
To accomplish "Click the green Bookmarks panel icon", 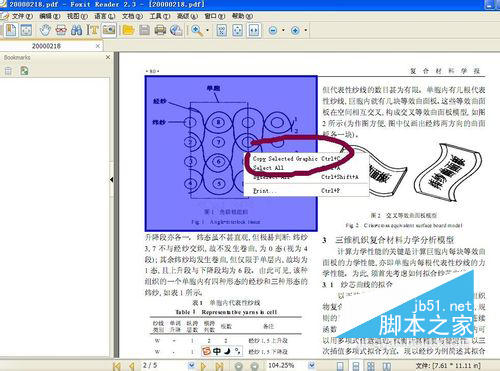I will pyautogui.click(x=24, y=71).
